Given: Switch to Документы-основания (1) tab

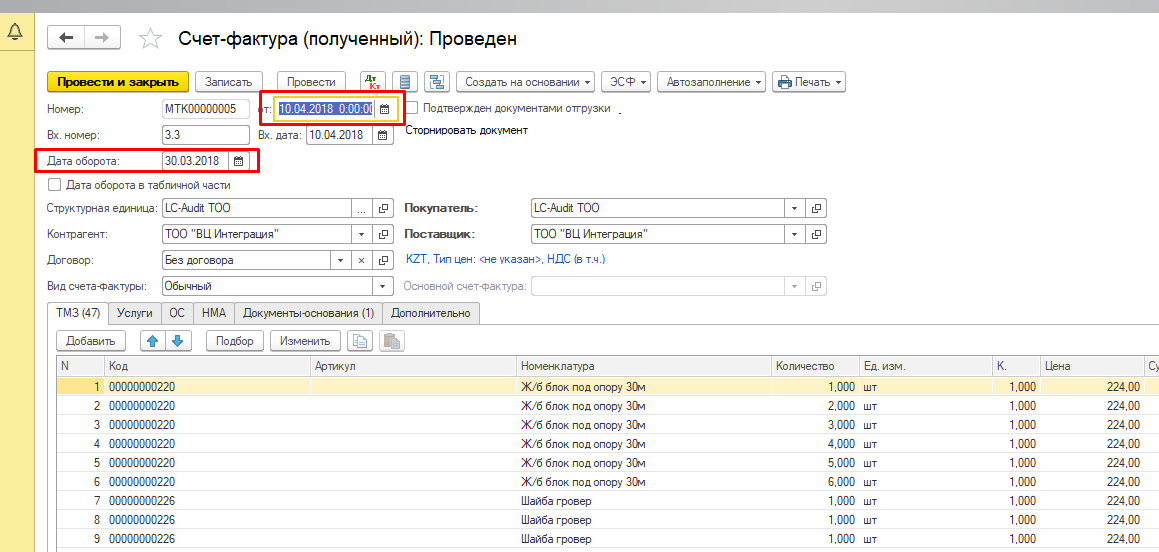Looking at the screenshot, I should 308,313.
